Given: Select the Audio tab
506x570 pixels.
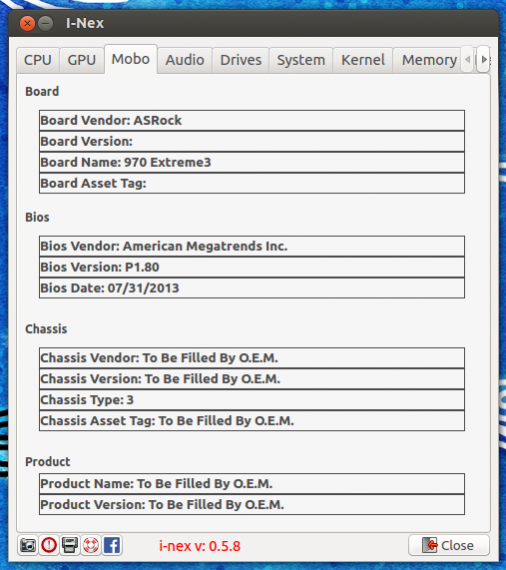Looking at the screenshot, I should [x=185, y=60].
